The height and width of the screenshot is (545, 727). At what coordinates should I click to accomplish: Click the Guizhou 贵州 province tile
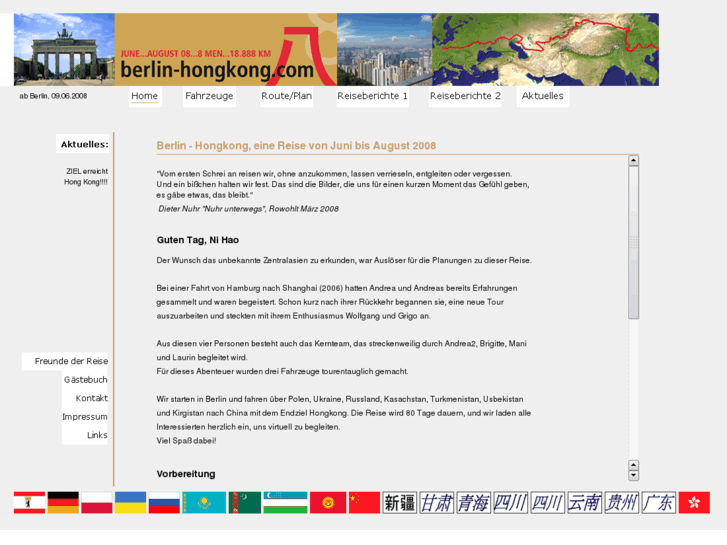point(622,502)
